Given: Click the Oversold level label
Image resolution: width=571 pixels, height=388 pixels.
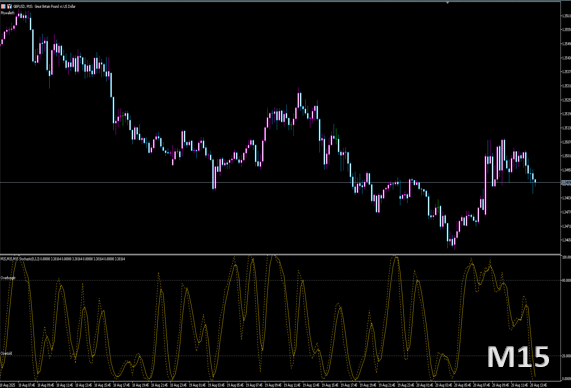Looking at the screenshot, I should click(6, 353).
